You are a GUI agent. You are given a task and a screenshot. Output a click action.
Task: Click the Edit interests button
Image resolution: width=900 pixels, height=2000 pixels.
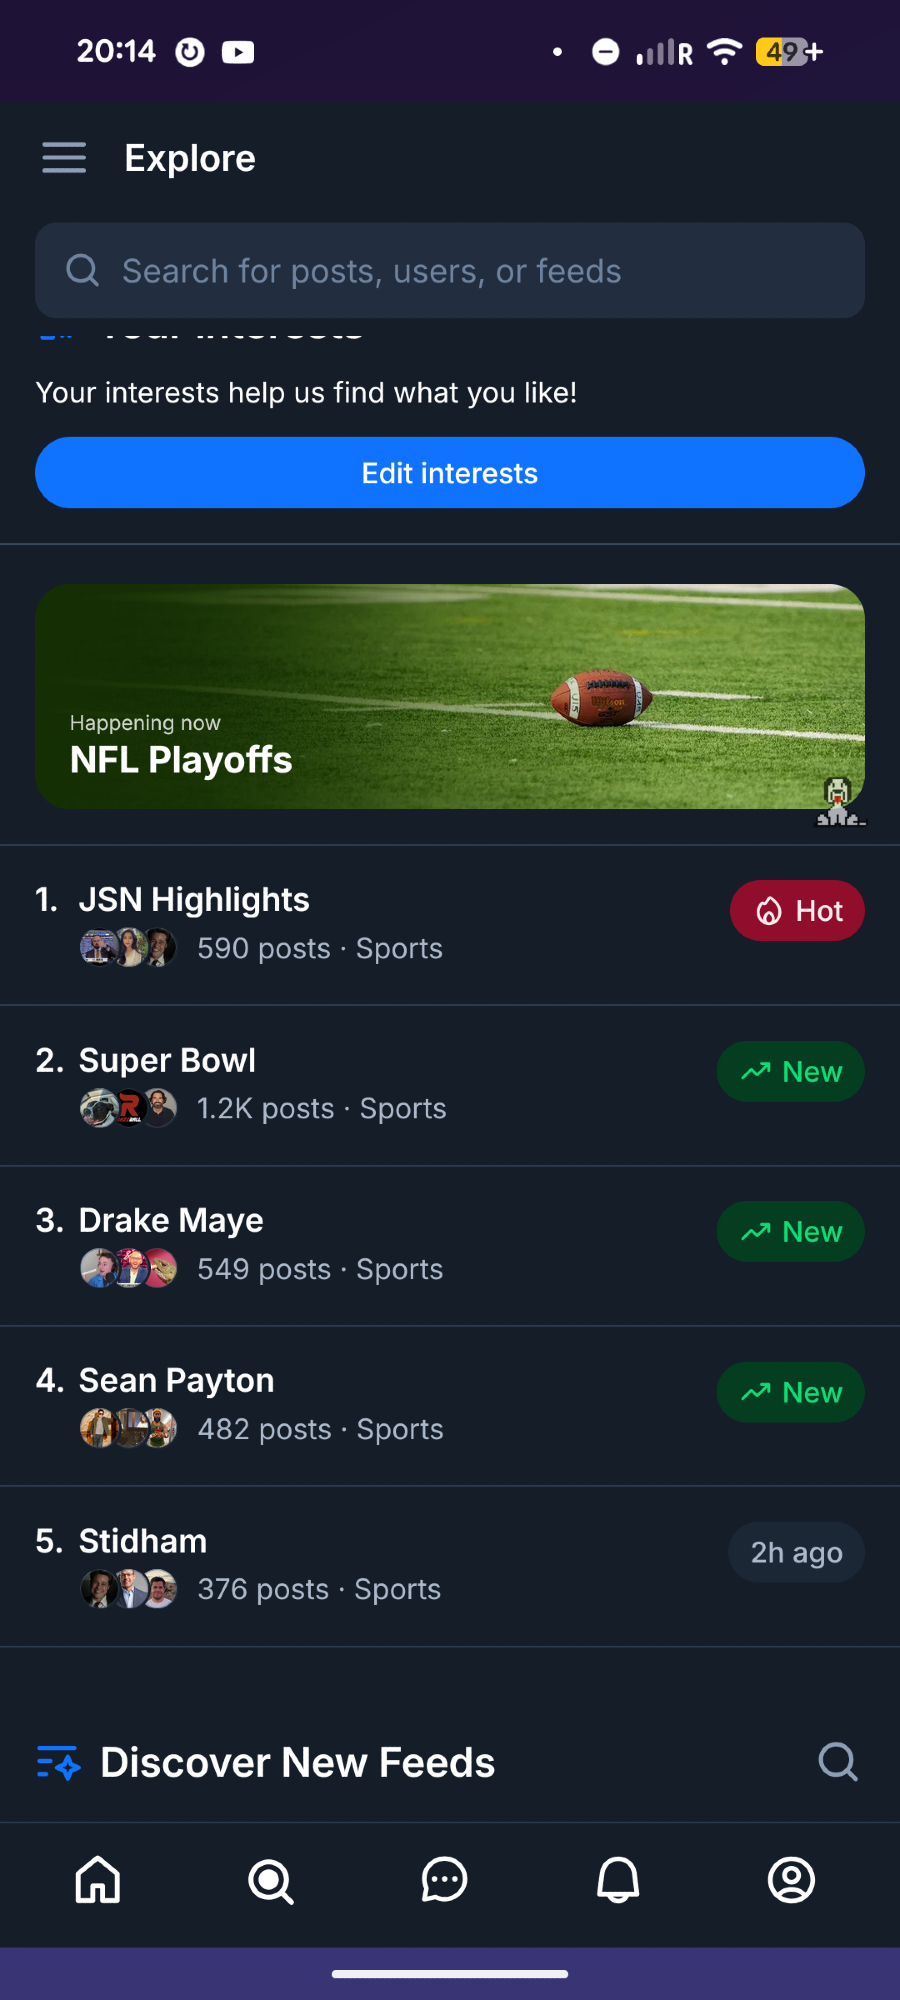click(x=450, y=473)
